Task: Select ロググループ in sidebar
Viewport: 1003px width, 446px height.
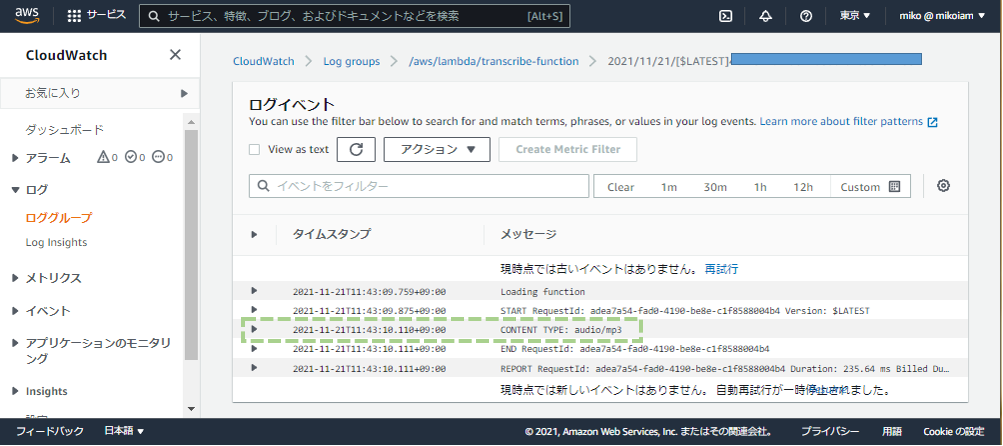Action: [59, 218]
